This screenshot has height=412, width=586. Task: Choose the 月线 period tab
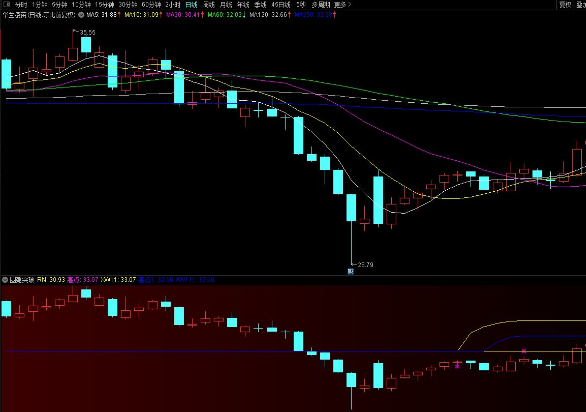pos(226,4)
